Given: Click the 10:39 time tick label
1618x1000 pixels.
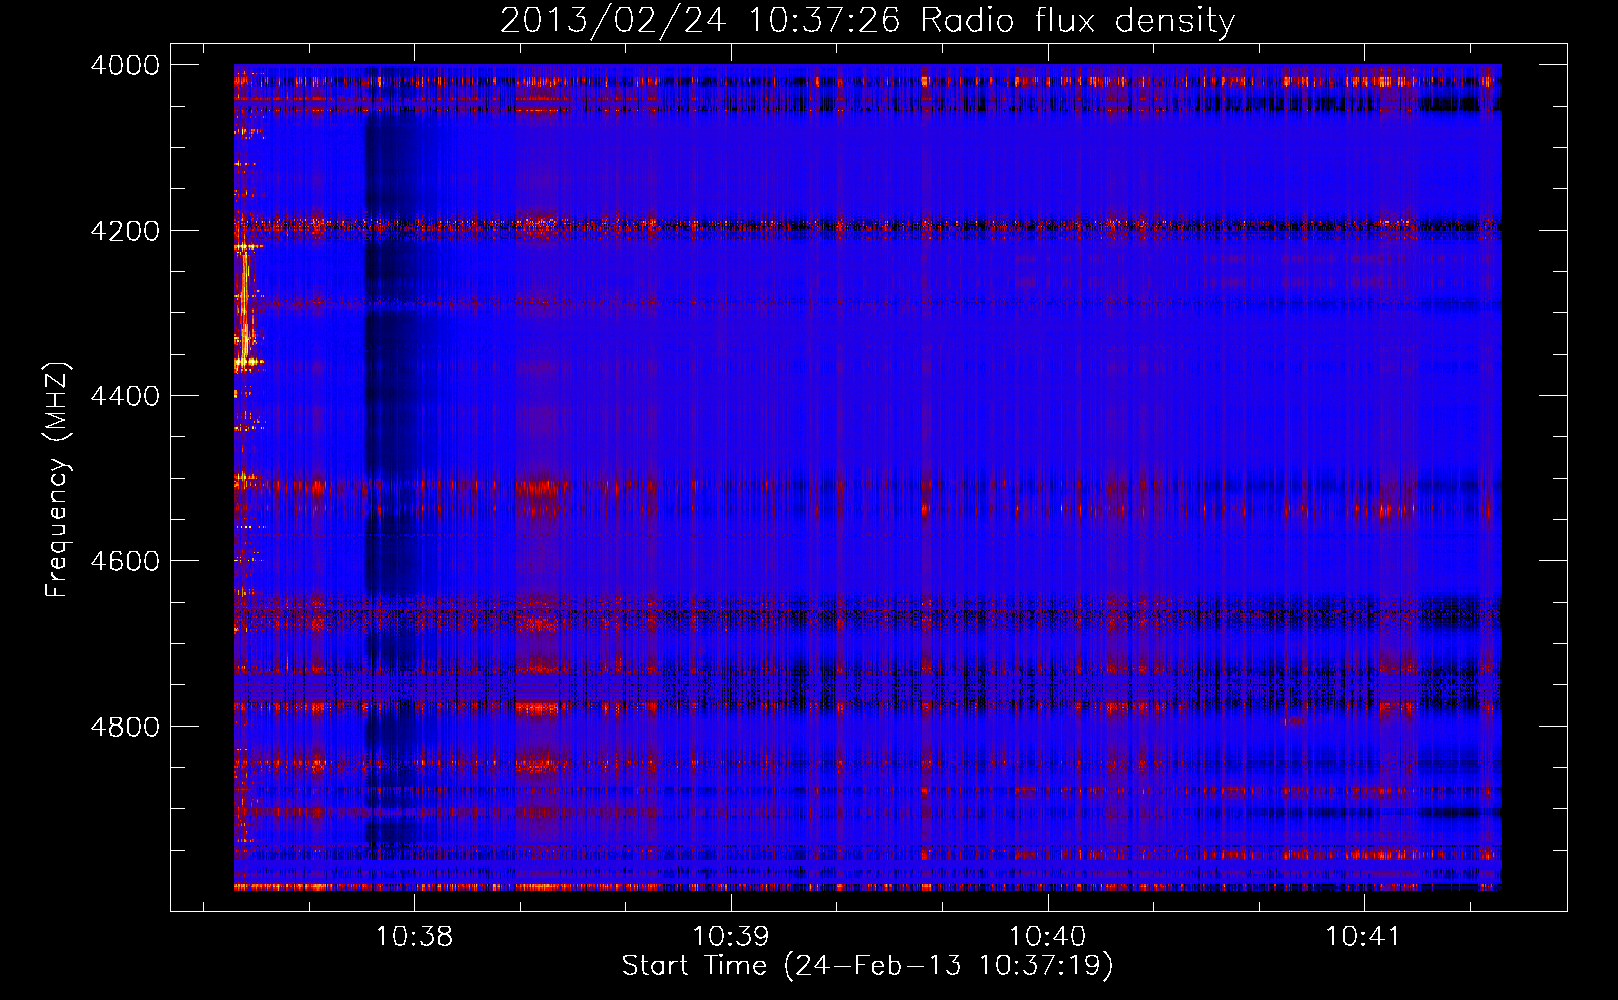Looking at the screenshot, I should [731, 937].
